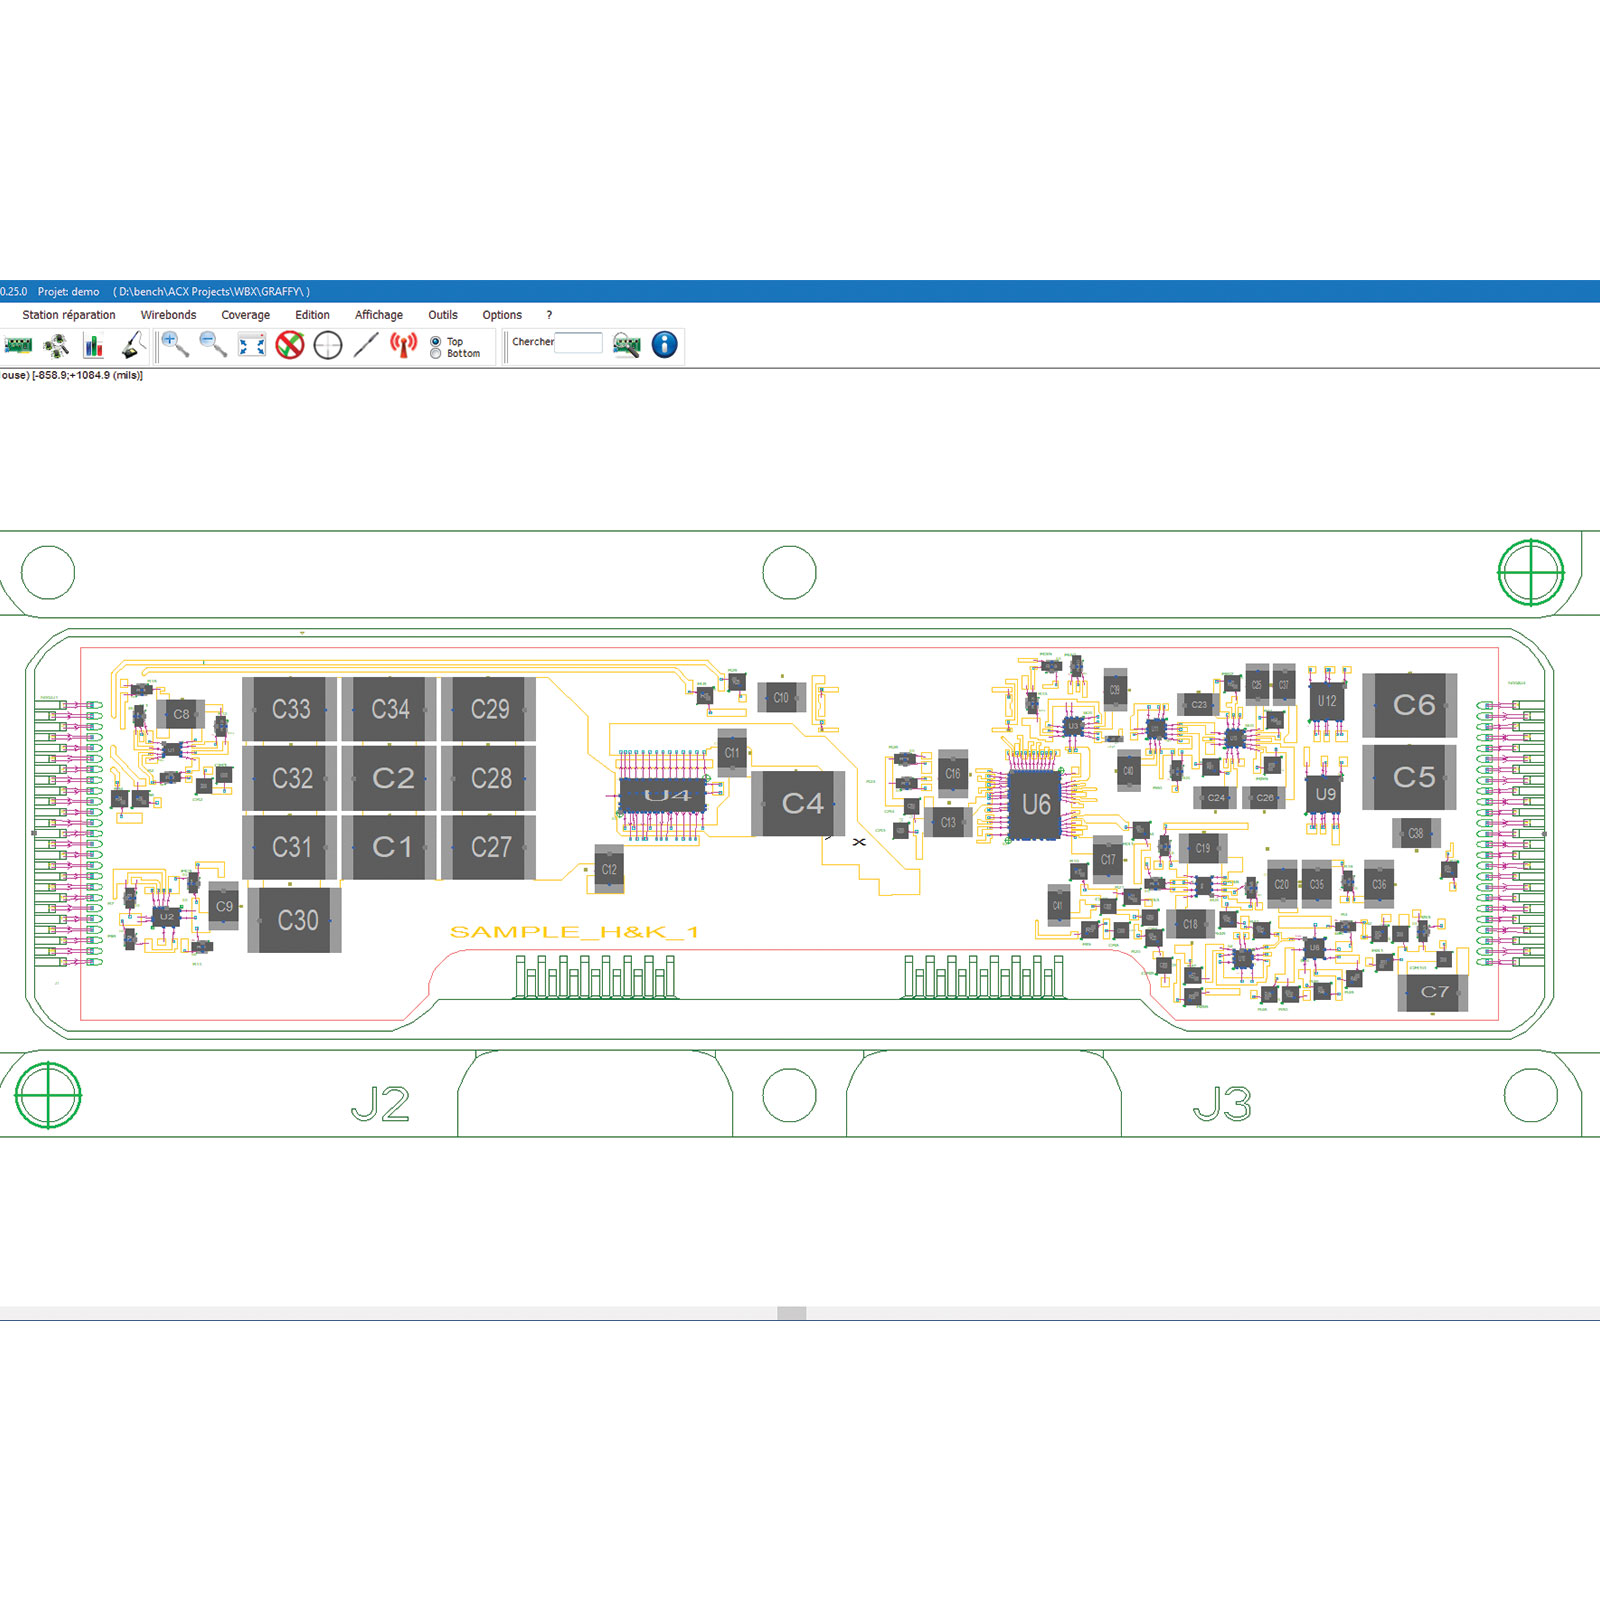1600x1600 pixels.
Task: Select the Bottom layer radio button
Action: click(x=436, y=354)
